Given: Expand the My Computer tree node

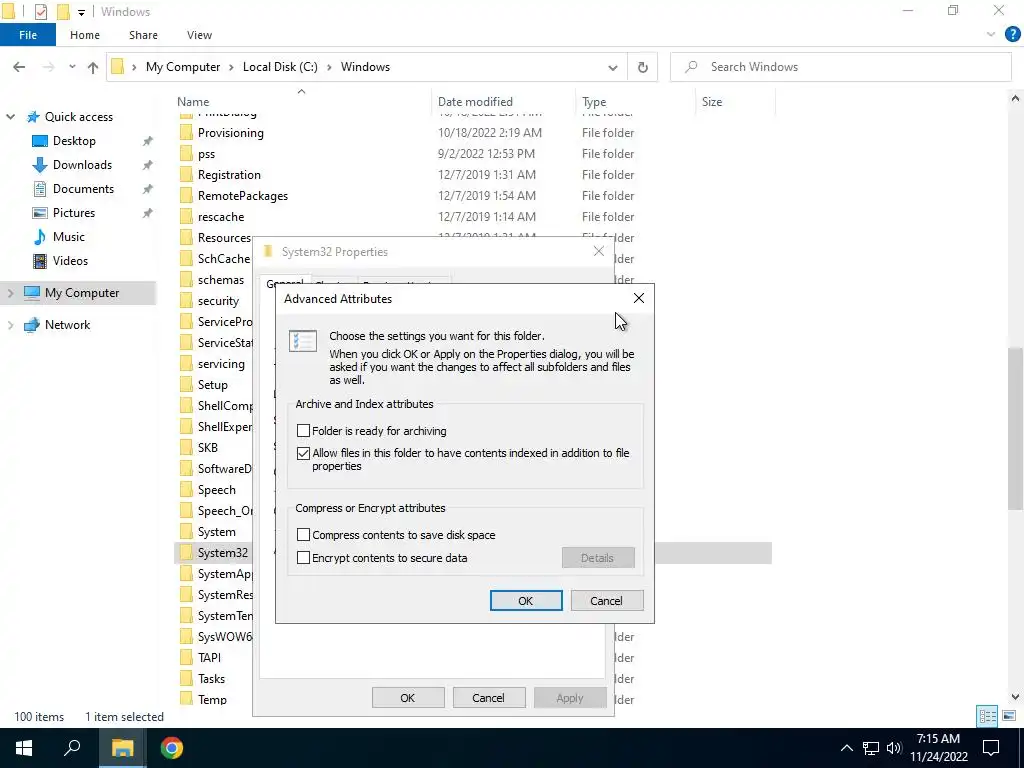Looking at the screenshot, I should click(x=10, y=293).
